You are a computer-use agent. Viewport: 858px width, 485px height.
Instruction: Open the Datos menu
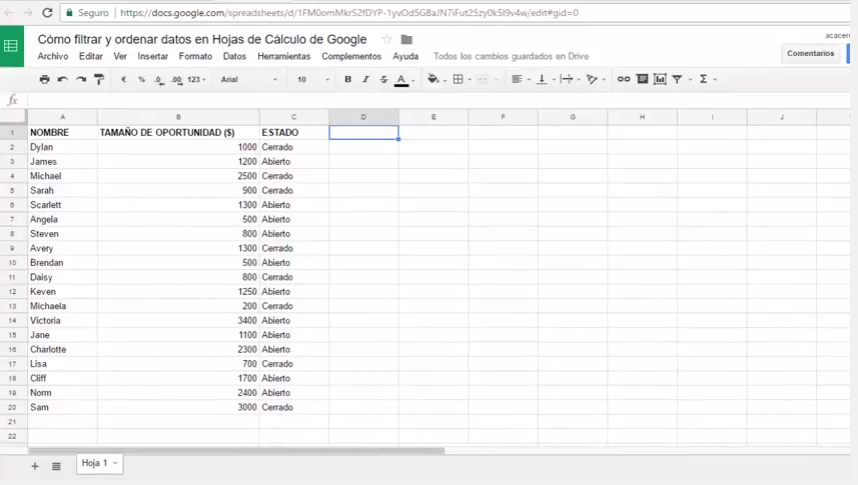(x=234, y=56)
